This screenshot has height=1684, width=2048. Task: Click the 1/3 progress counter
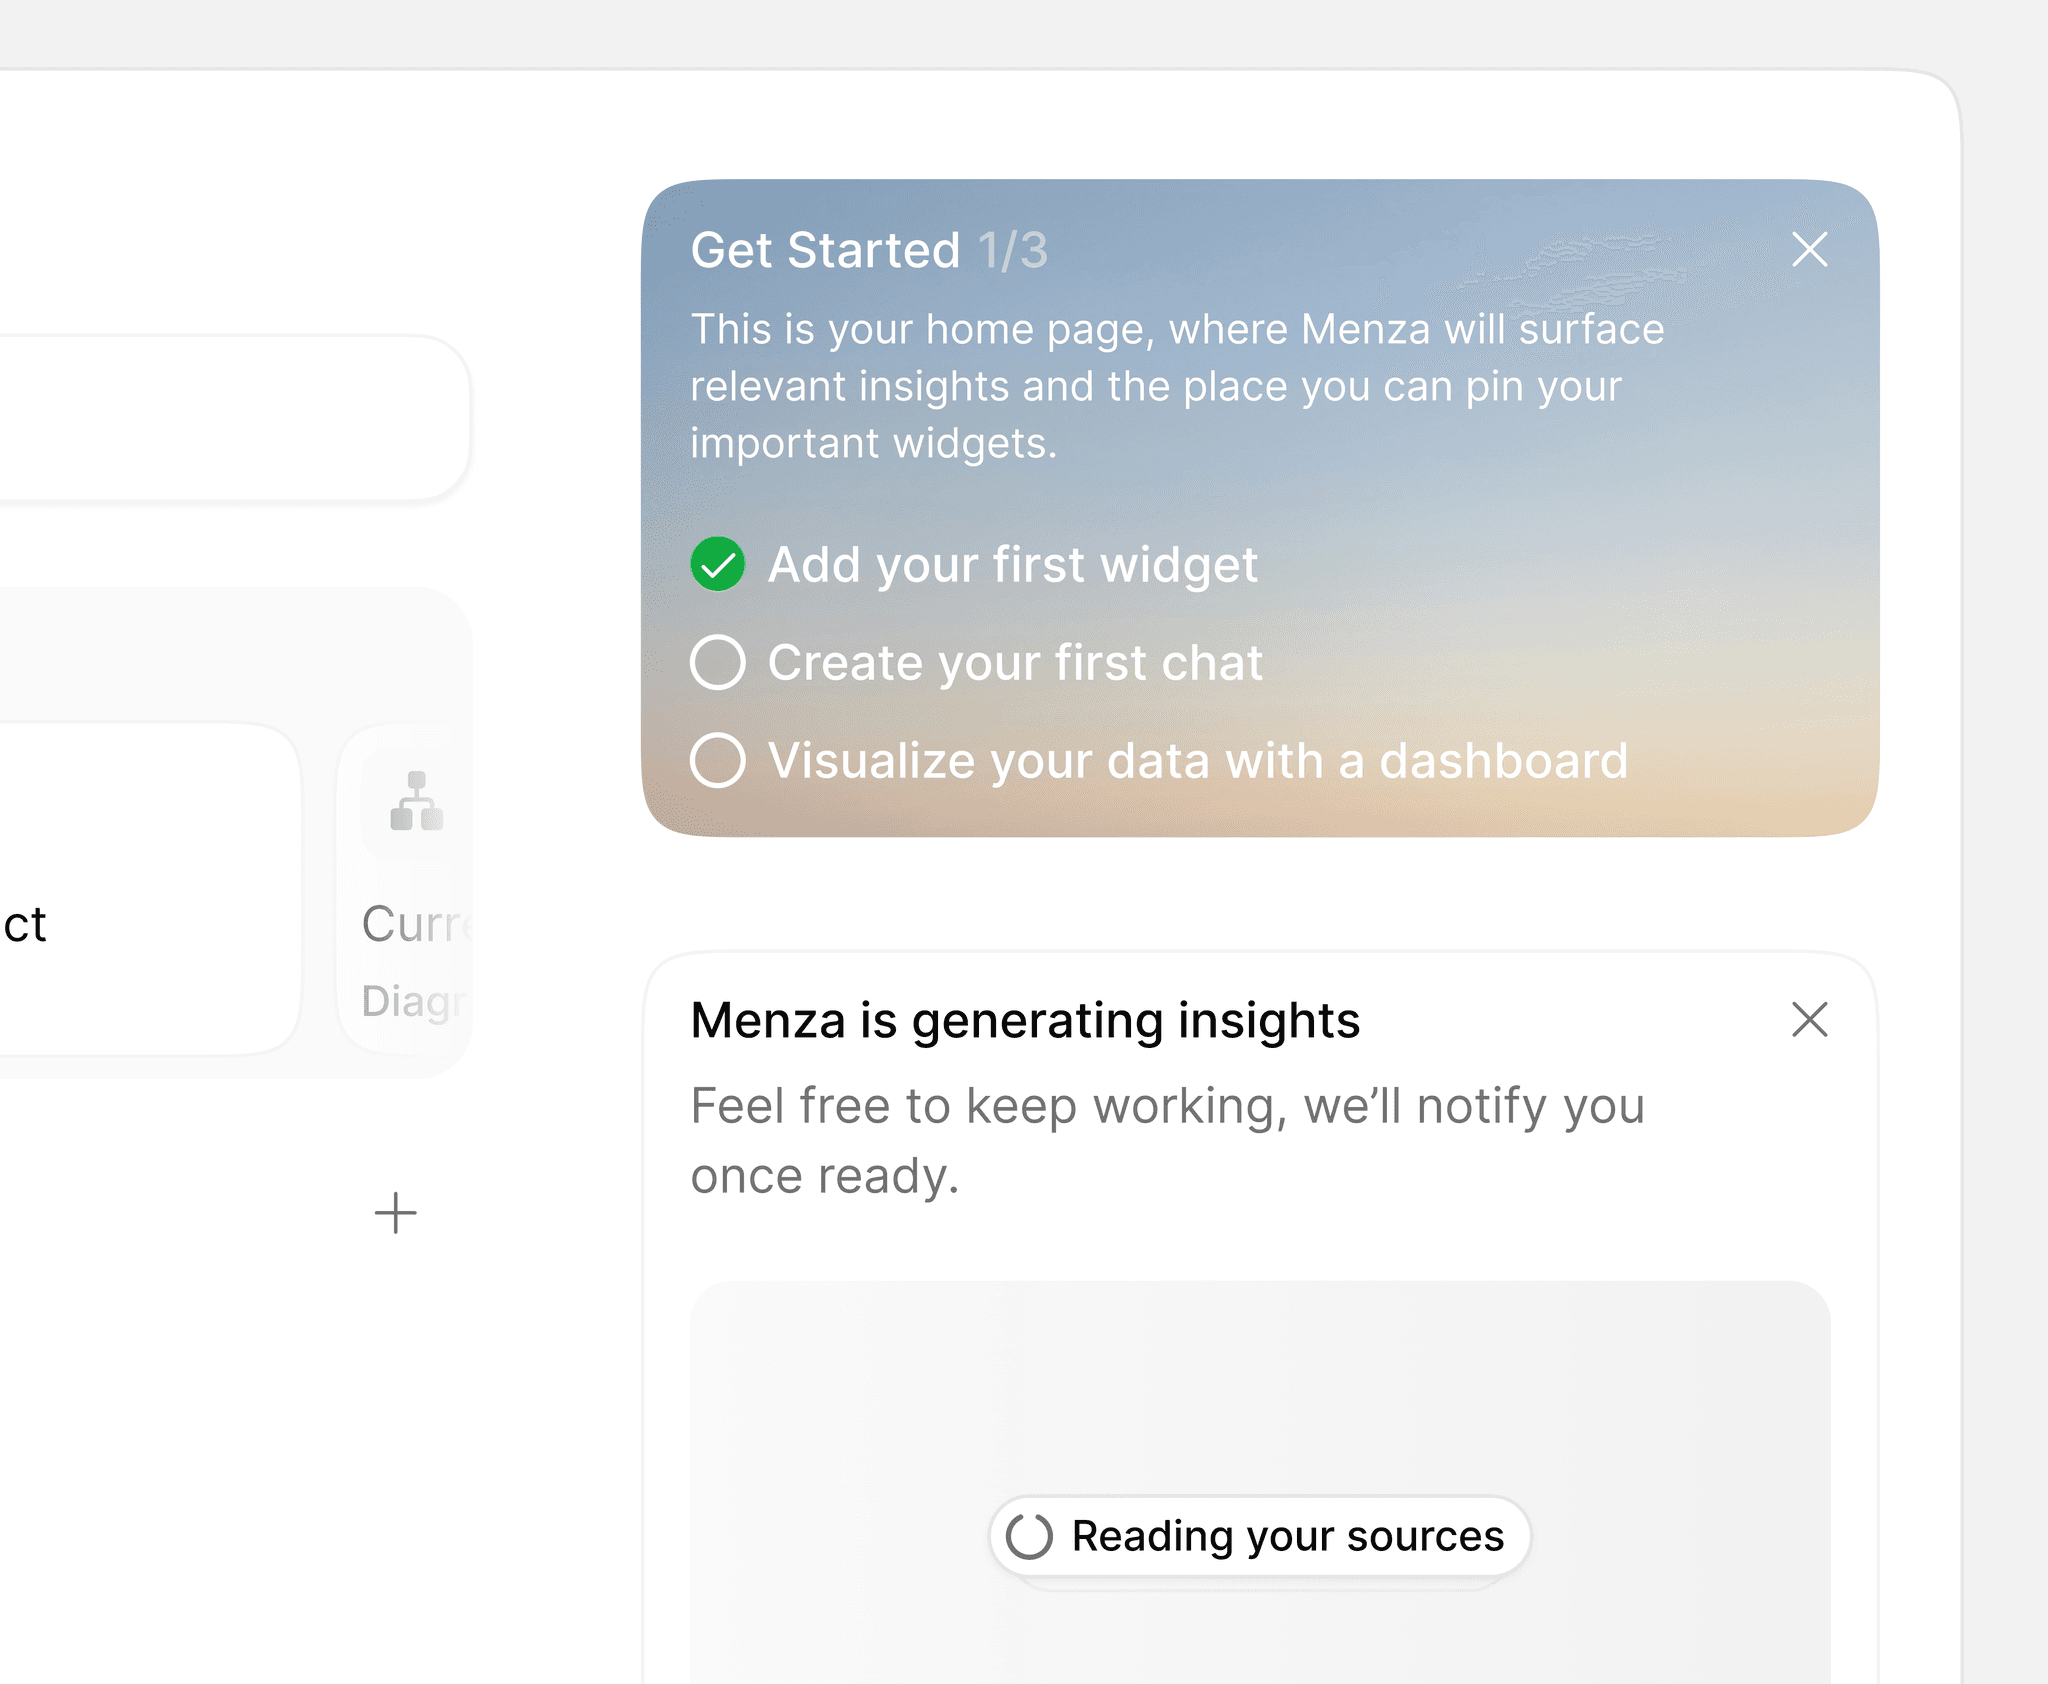1013,250
